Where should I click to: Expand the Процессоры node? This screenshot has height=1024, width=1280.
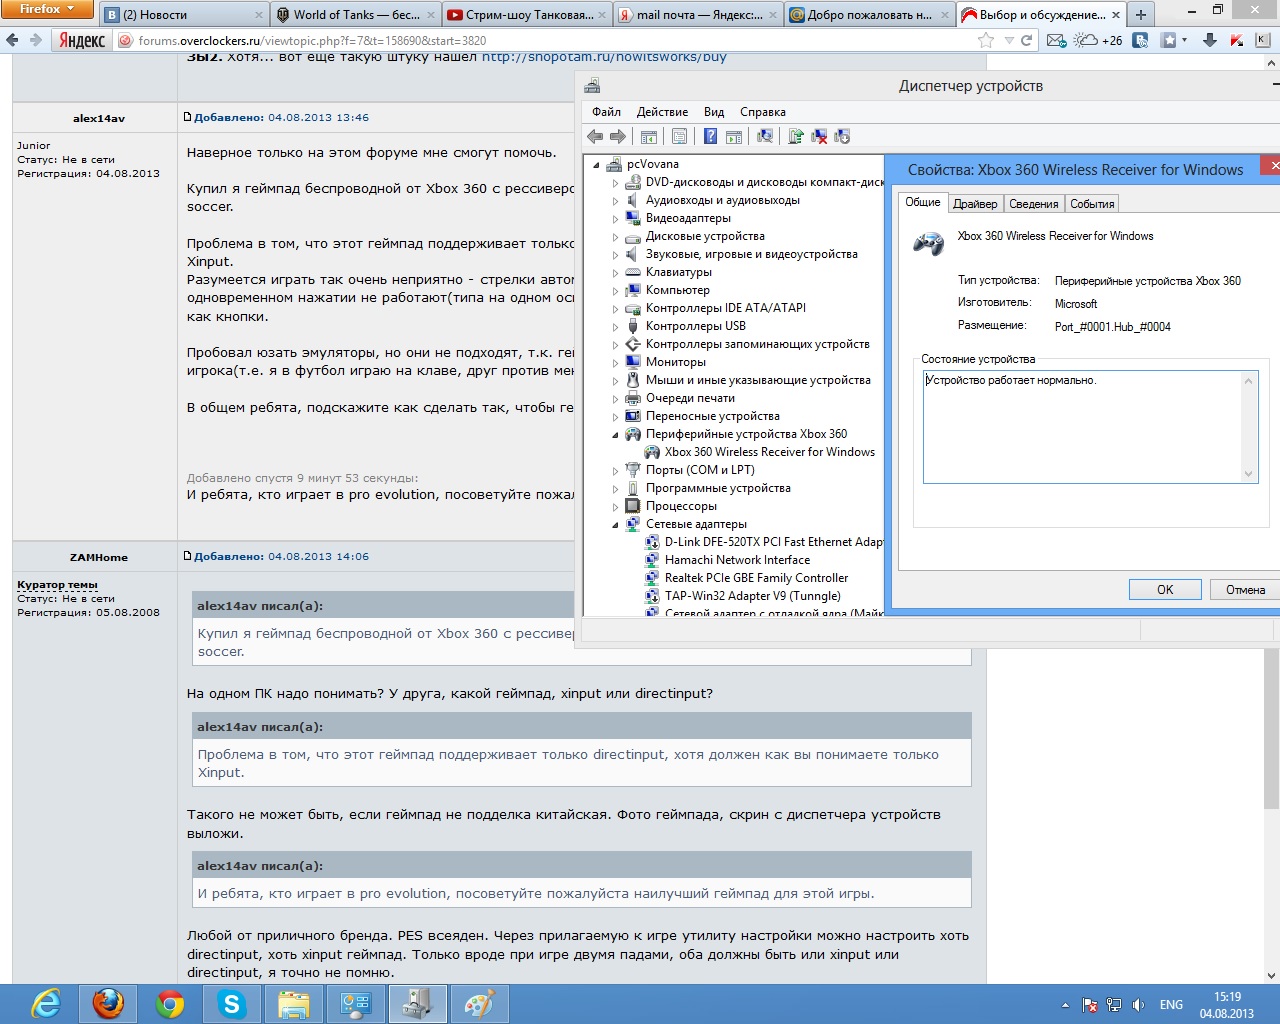pyautogui.click(x=616, y=506)
